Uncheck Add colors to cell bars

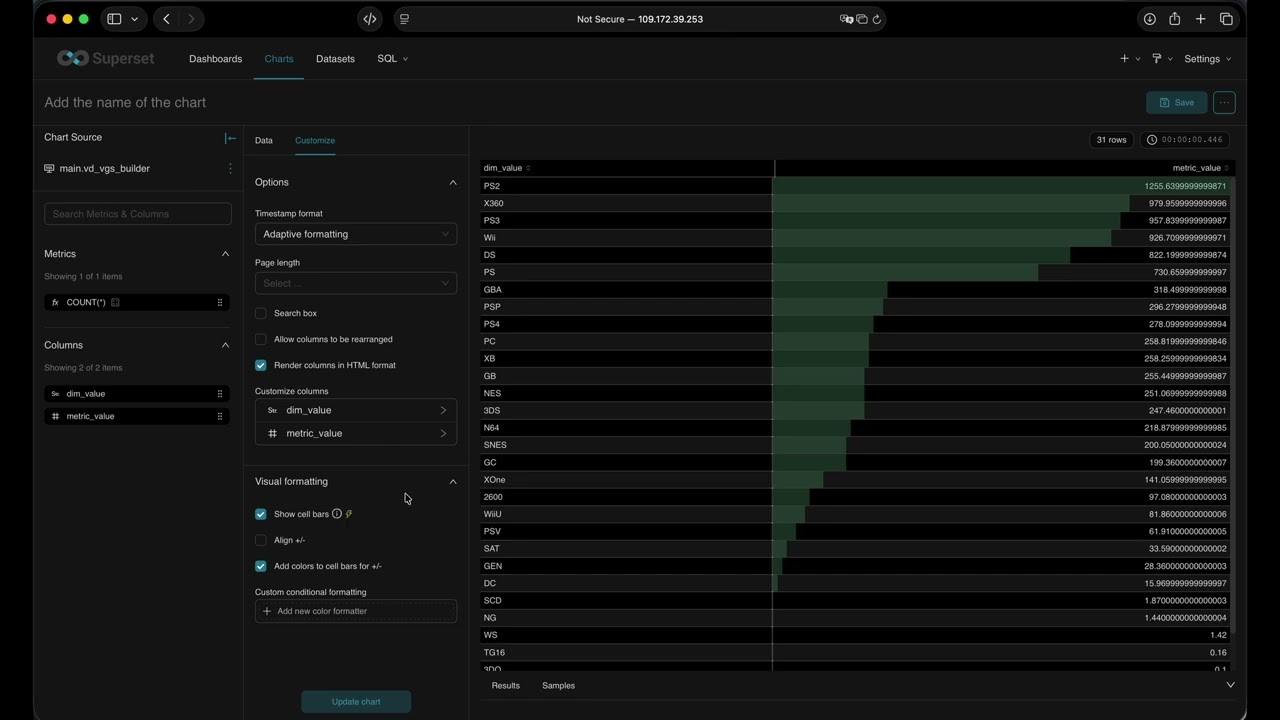261,566
